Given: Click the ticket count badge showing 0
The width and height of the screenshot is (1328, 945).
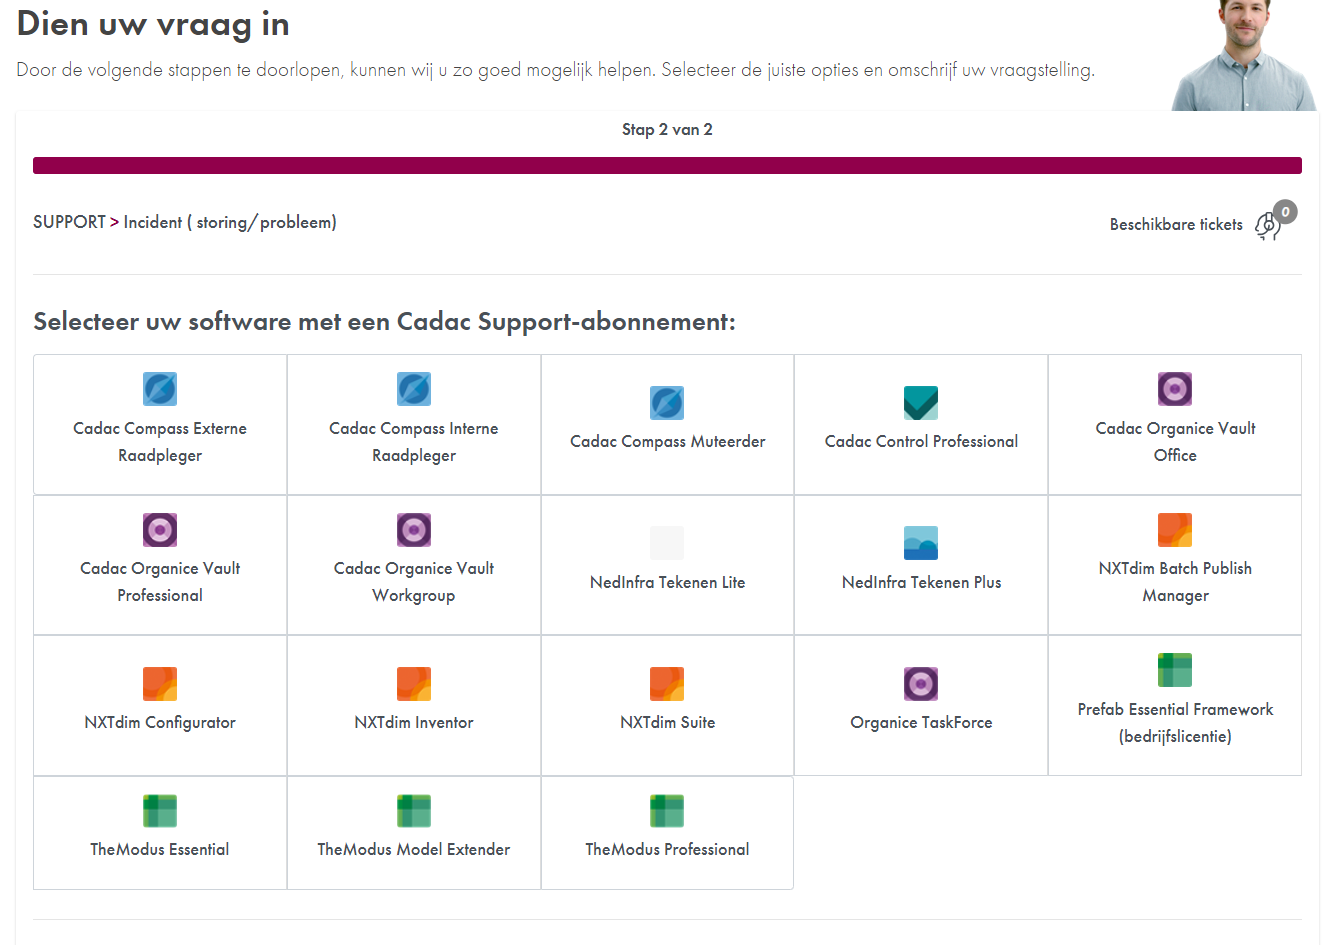Looking at the screenshot, I should pos(1285,212).
